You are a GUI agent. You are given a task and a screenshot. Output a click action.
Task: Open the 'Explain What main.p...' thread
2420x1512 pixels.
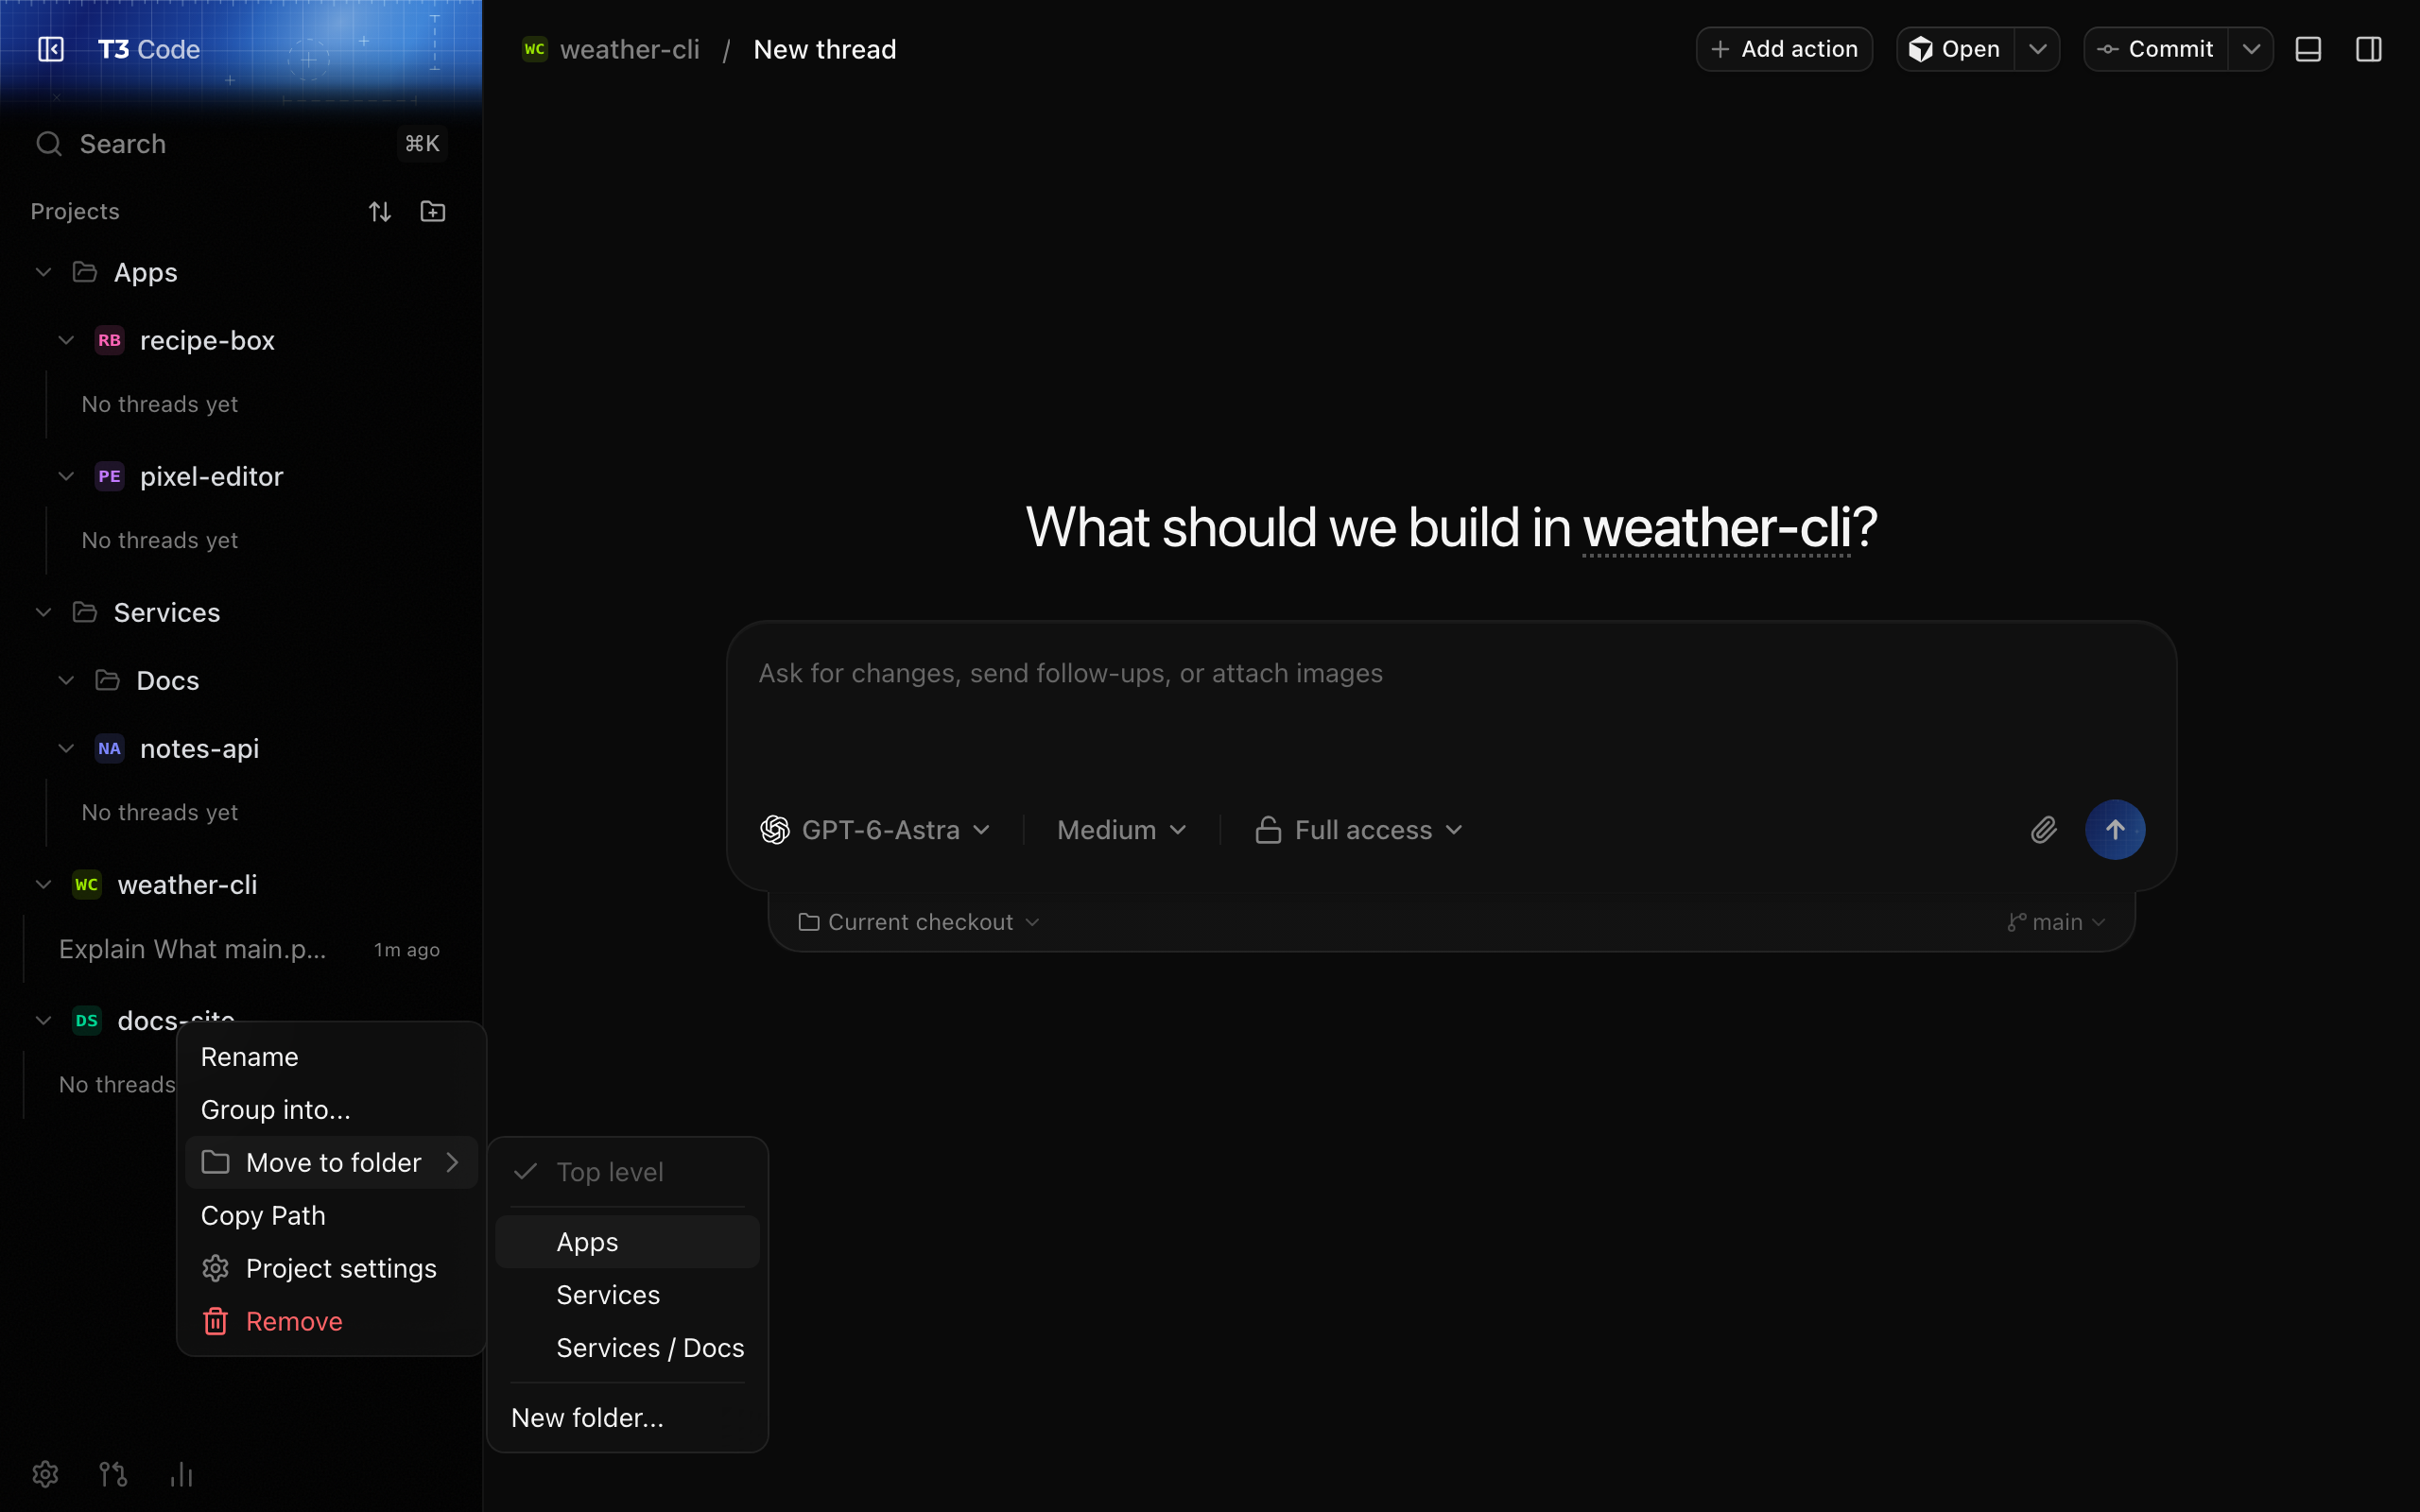click(240, 949)
